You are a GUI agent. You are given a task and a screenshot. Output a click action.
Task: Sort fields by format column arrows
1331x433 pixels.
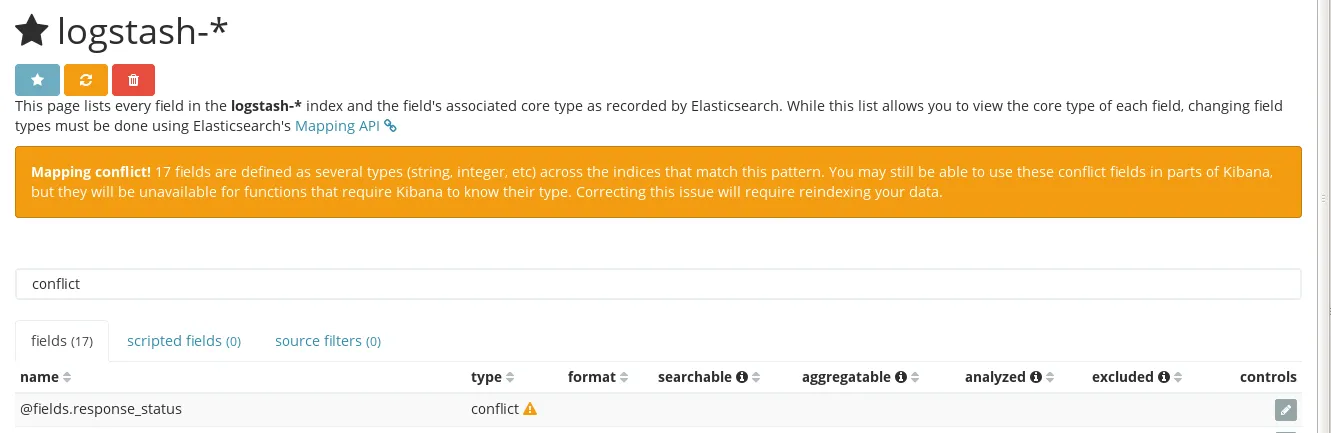pyautogui.click(x=624, y=377)
